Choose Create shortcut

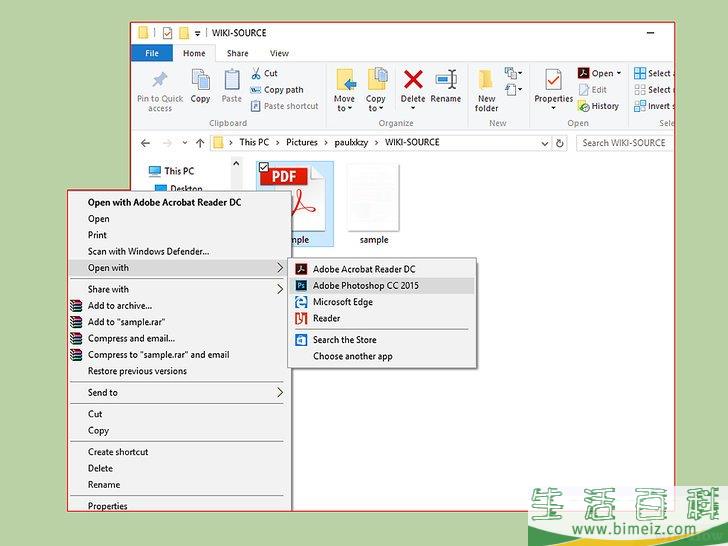pyautogui.click(x=180, y=452)
